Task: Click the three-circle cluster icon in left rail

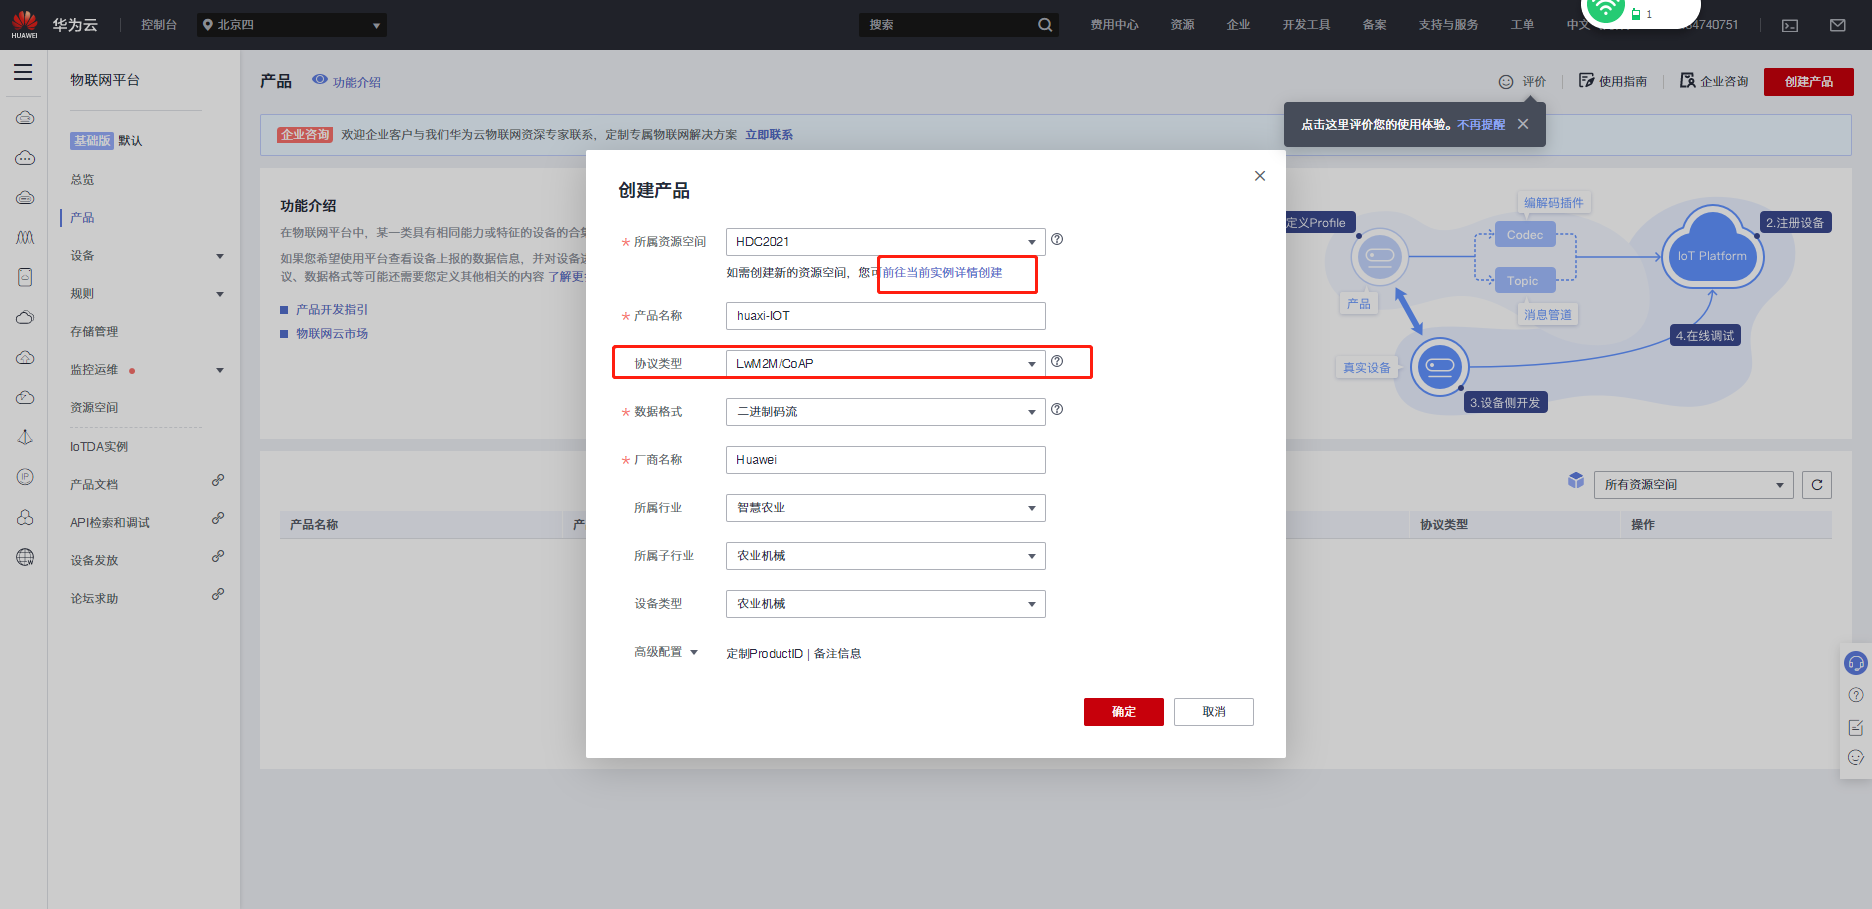Action: (x=25, y=517)
